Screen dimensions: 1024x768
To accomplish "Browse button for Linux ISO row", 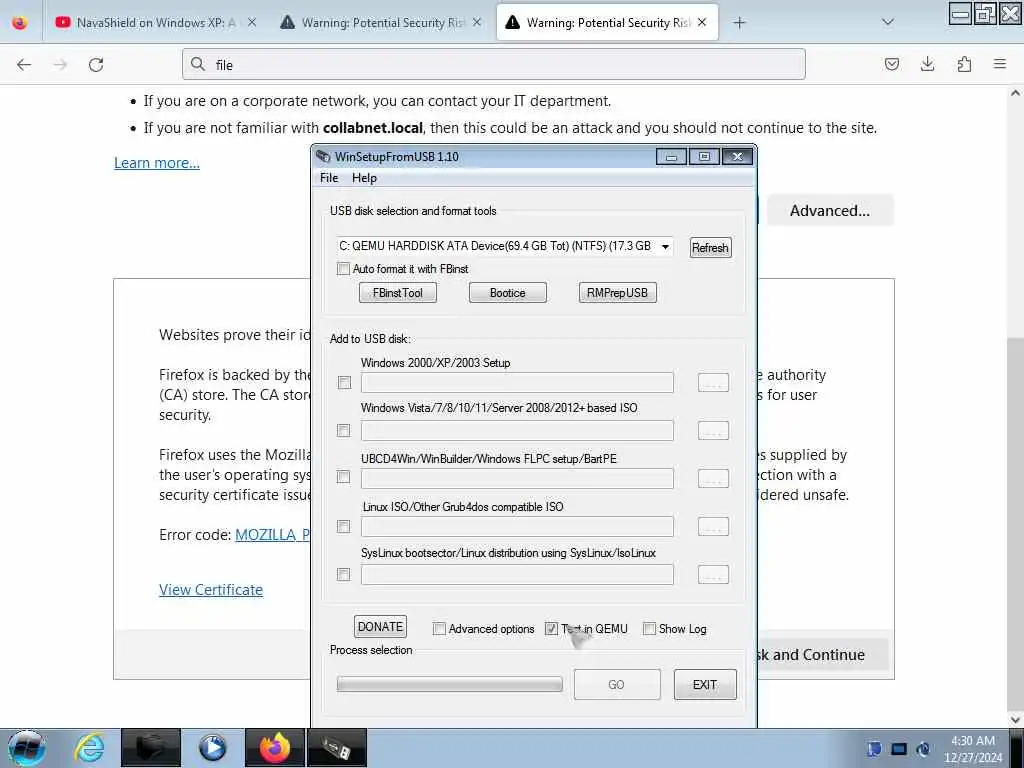I will coord(713,526).
